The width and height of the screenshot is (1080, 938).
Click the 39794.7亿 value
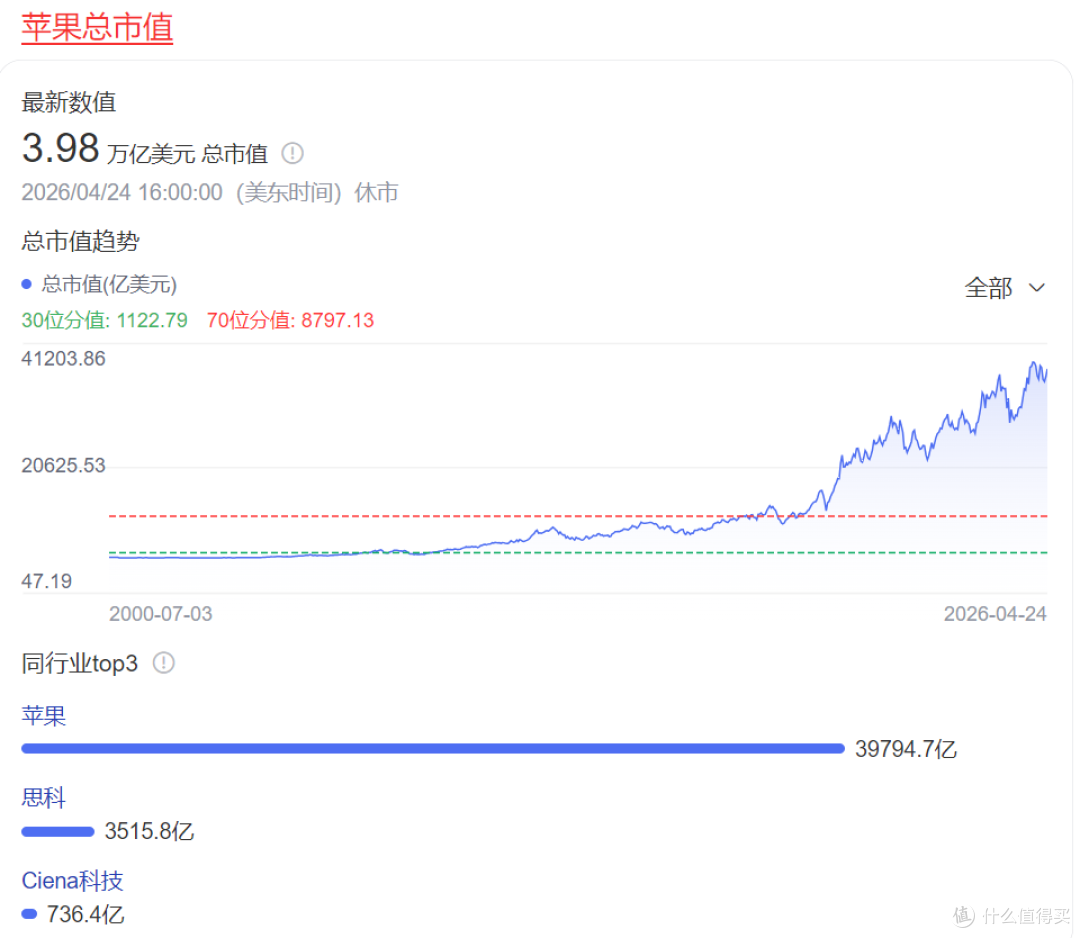tap(906, 749)
